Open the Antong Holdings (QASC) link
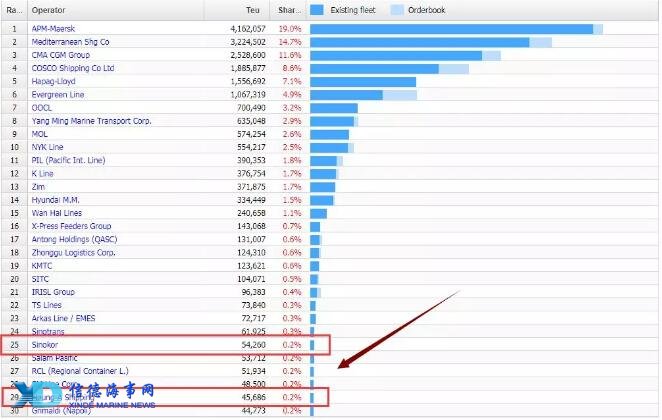This screenshot has width=662, height=420. (x=74, y=239)
